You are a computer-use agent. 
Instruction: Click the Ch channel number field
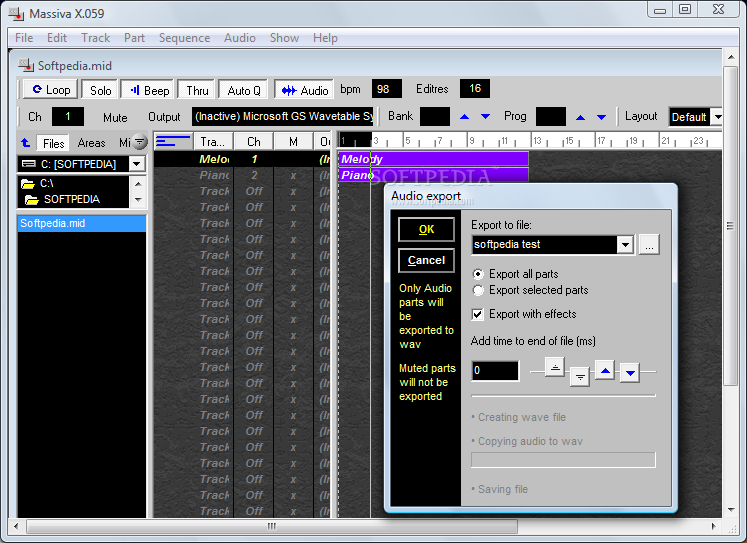coord(68,117)
